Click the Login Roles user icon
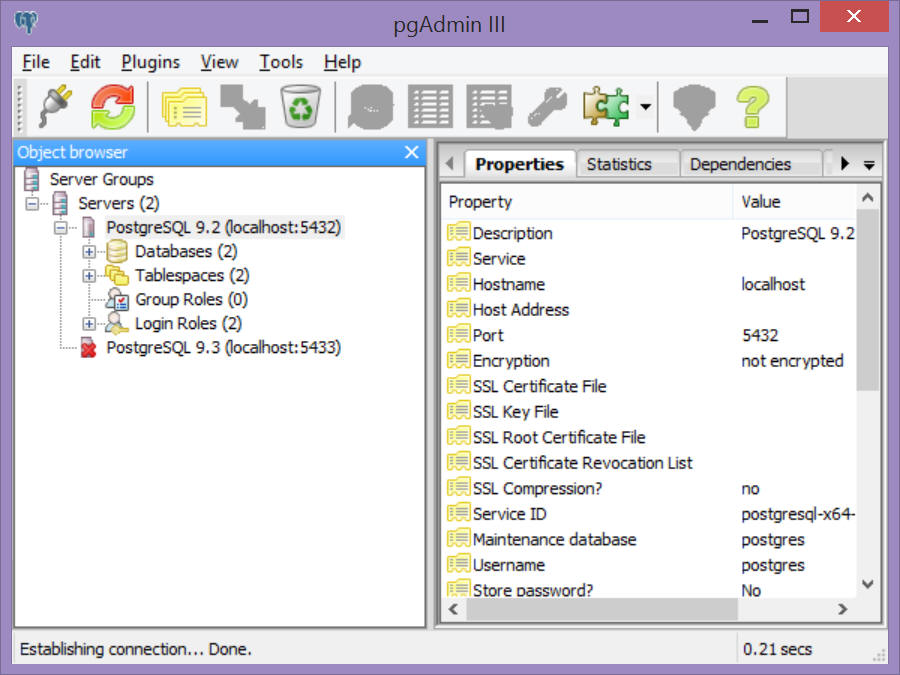The width and height of the screenshot is (900, 675). [117, 324]
